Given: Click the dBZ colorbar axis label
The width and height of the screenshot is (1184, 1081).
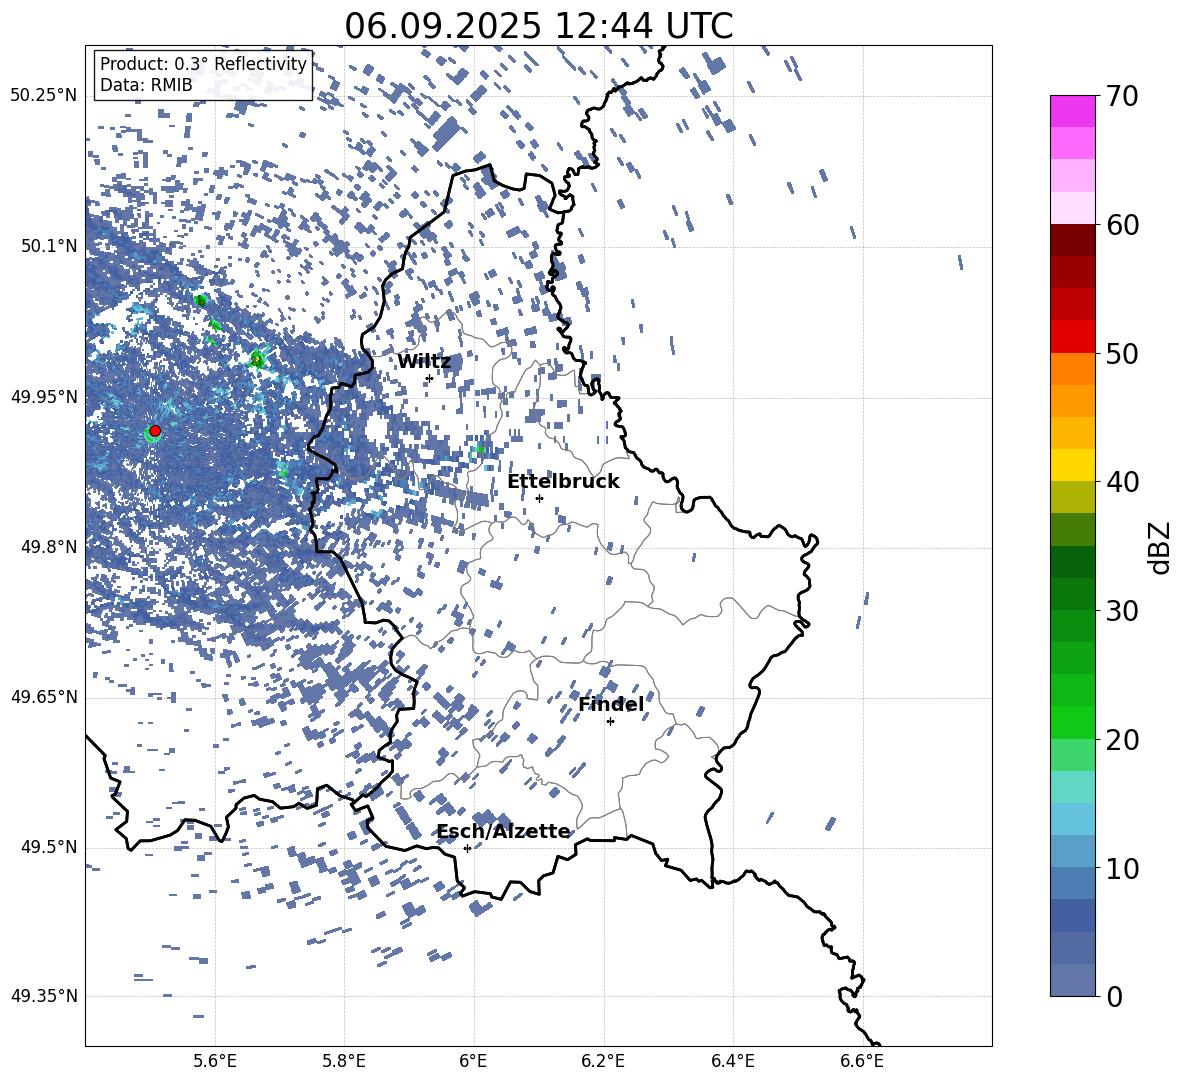Looking at the screenshot, I should 1160,547.
